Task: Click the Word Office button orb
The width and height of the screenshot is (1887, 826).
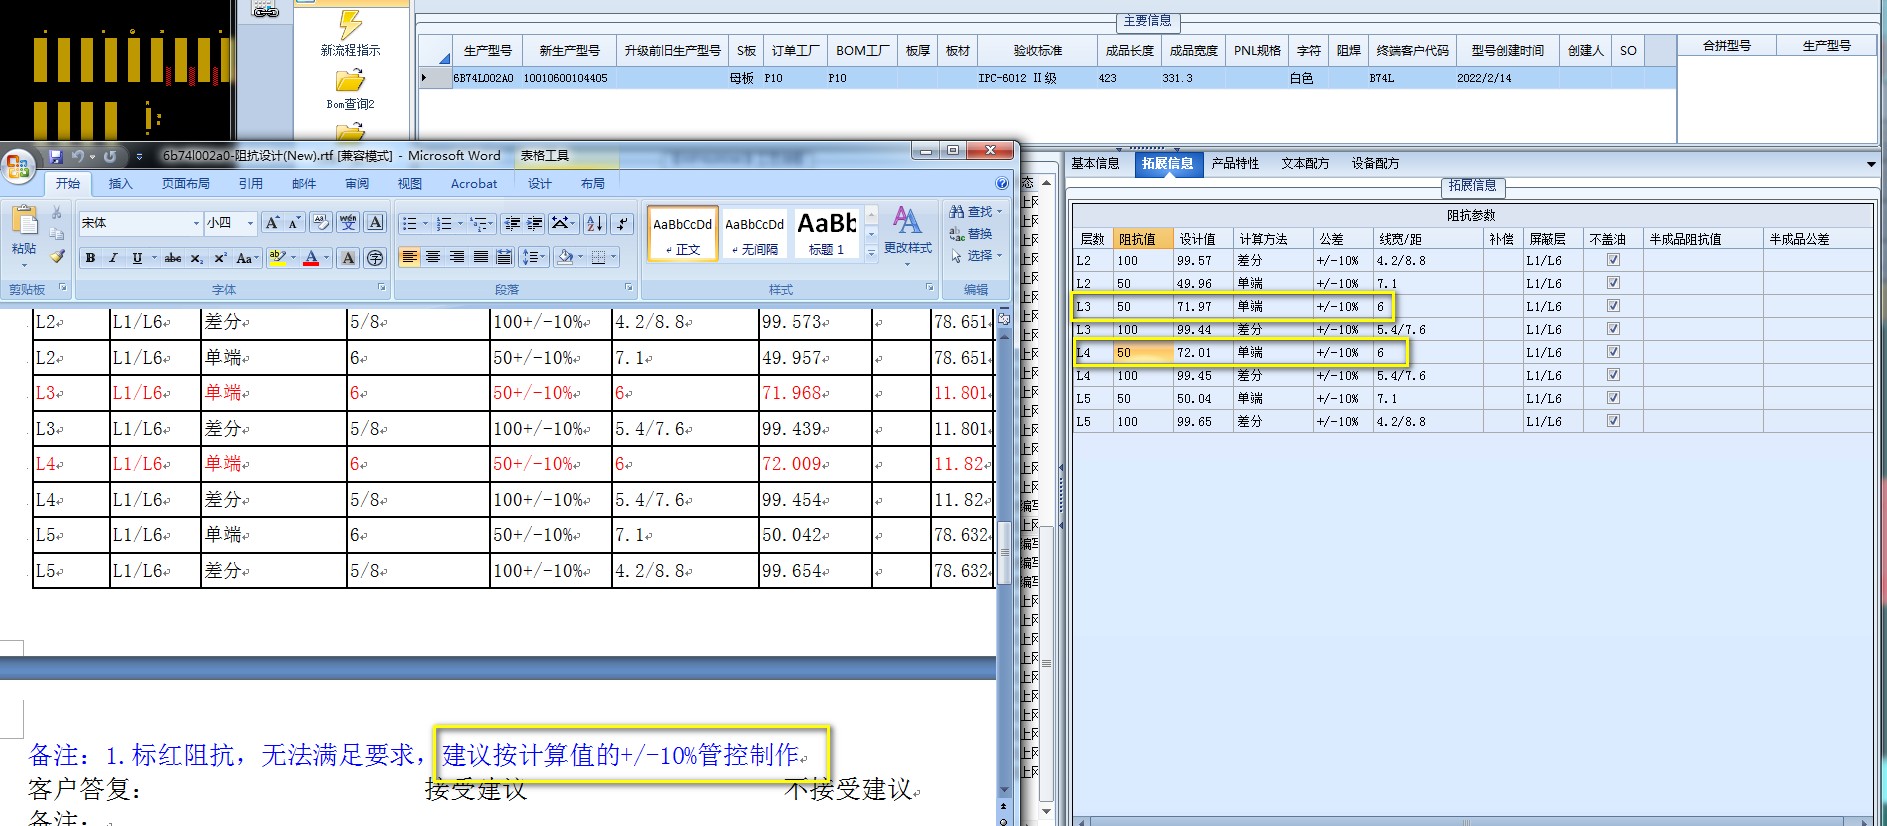Action: click(19, 166)
